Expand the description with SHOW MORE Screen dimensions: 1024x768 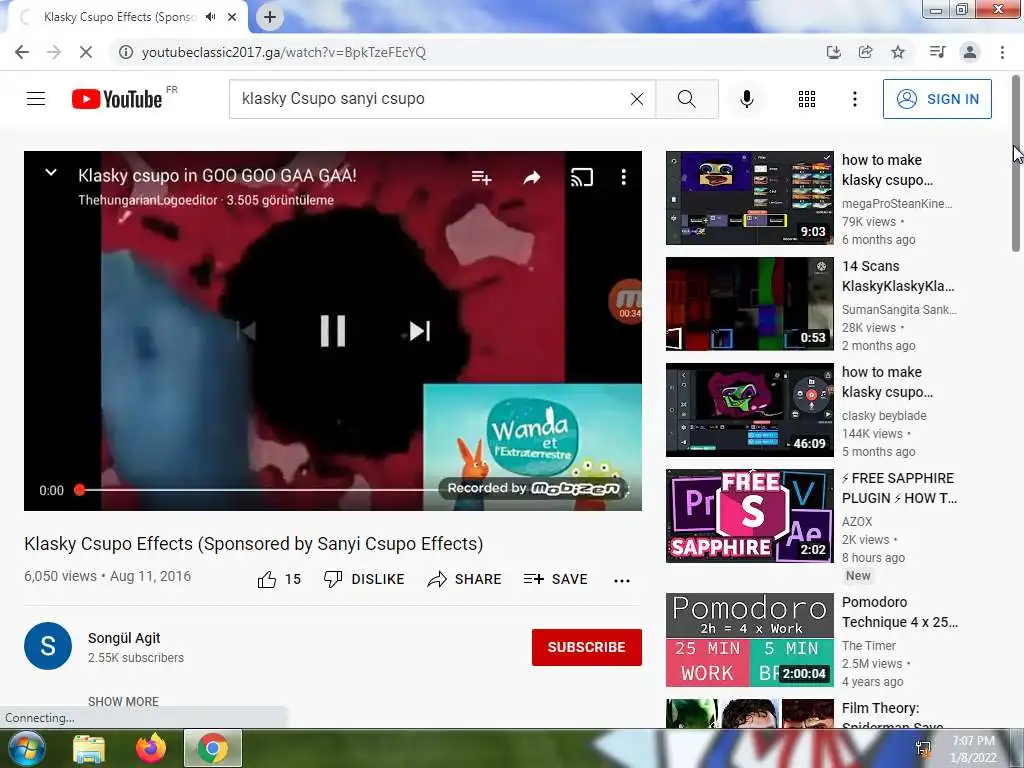coord(123,701)
